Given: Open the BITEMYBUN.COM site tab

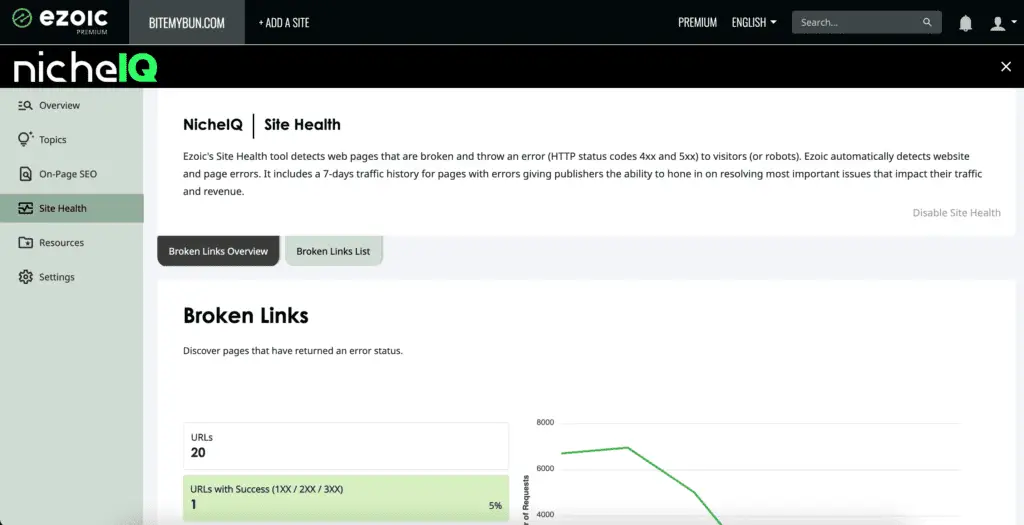Looking at the screenshot, I should [187, 22].
